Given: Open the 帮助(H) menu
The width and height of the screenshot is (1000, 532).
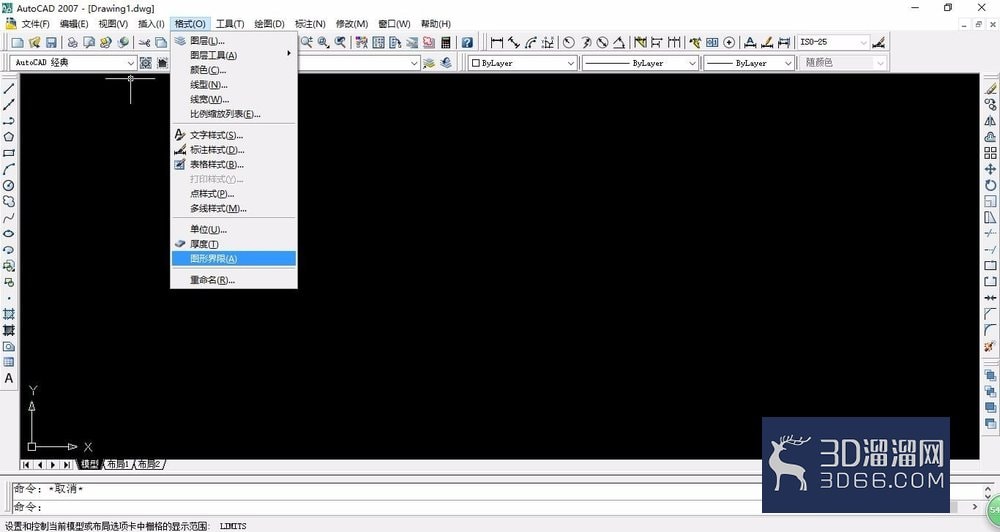Looking at the screenshot, I should [436, 24].
